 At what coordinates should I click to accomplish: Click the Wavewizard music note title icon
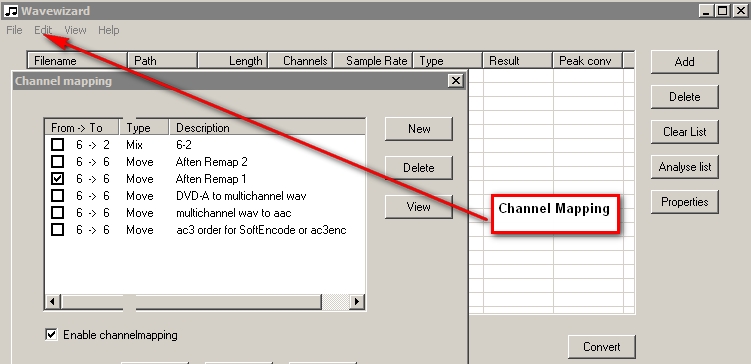(x=11, y=11)
